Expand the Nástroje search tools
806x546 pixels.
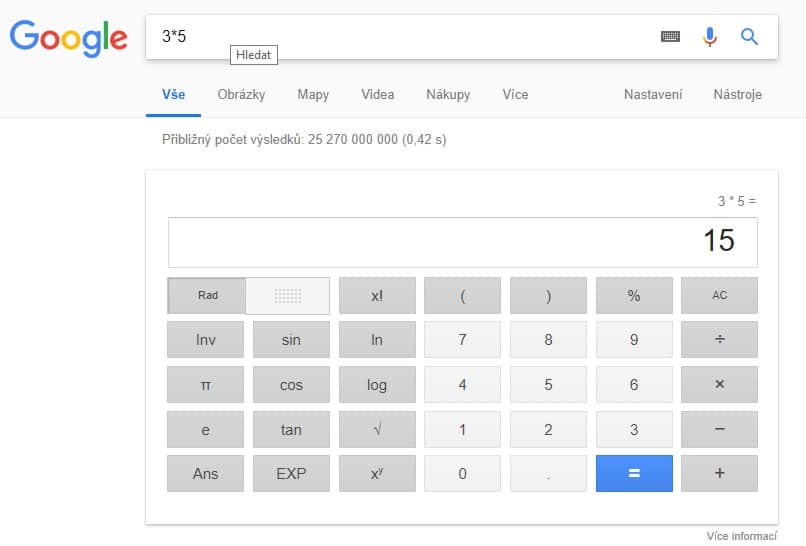(x=737, y=95)
